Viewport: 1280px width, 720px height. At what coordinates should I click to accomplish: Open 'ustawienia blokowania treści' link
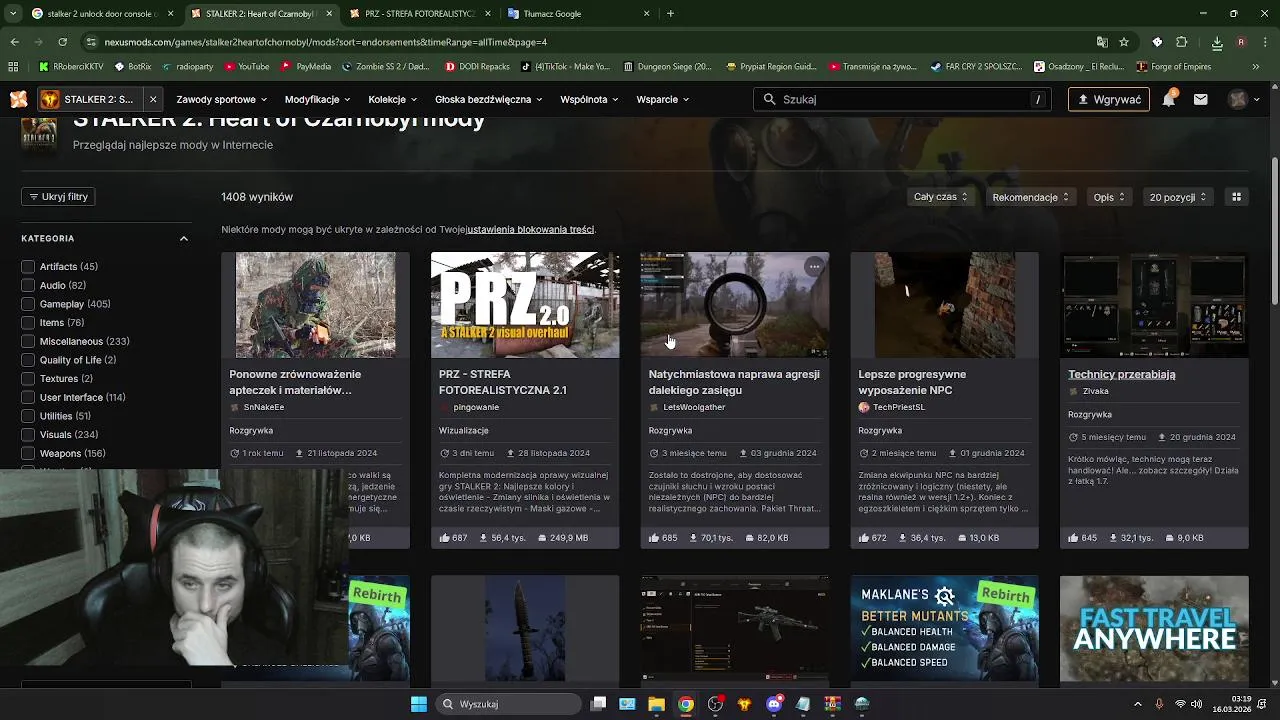530,229
